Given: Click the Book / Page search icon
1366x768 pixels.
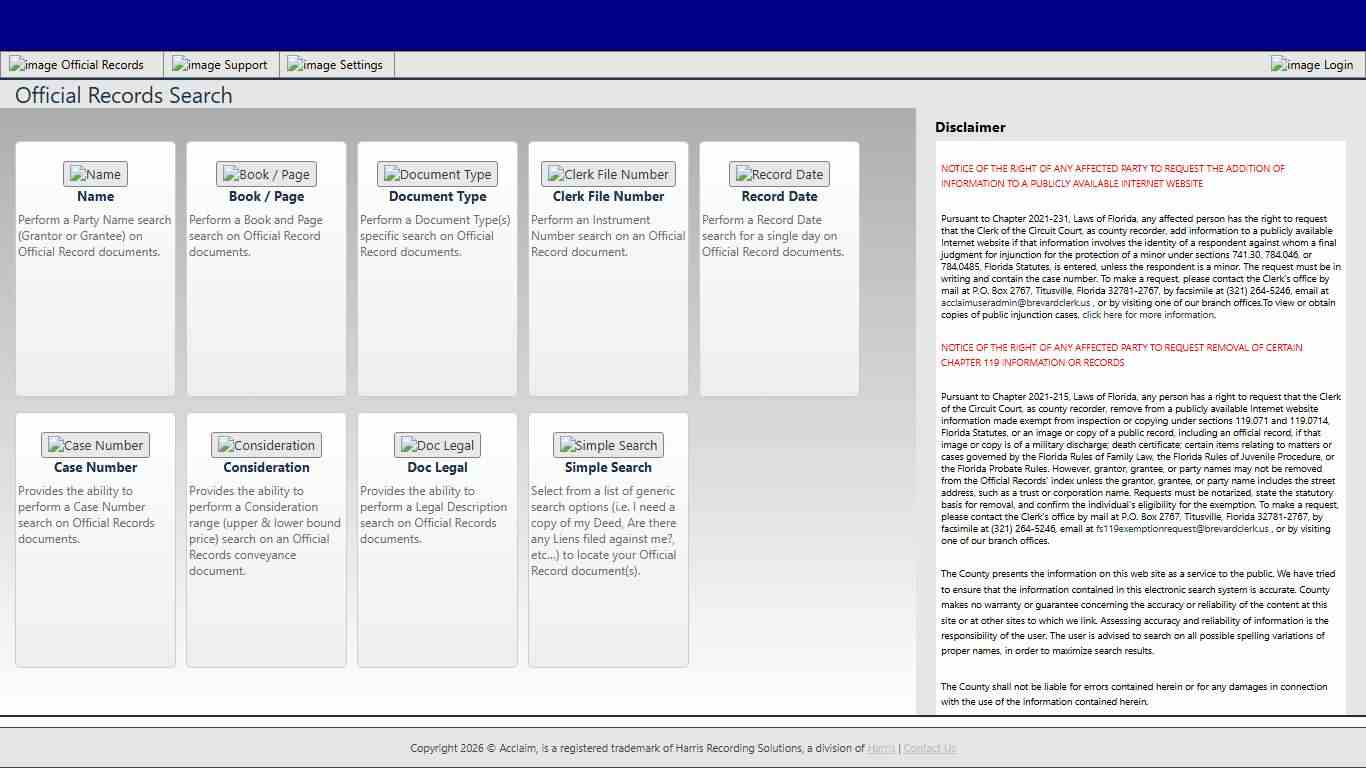Looking at the screenshot, I should tap(266, 174).
